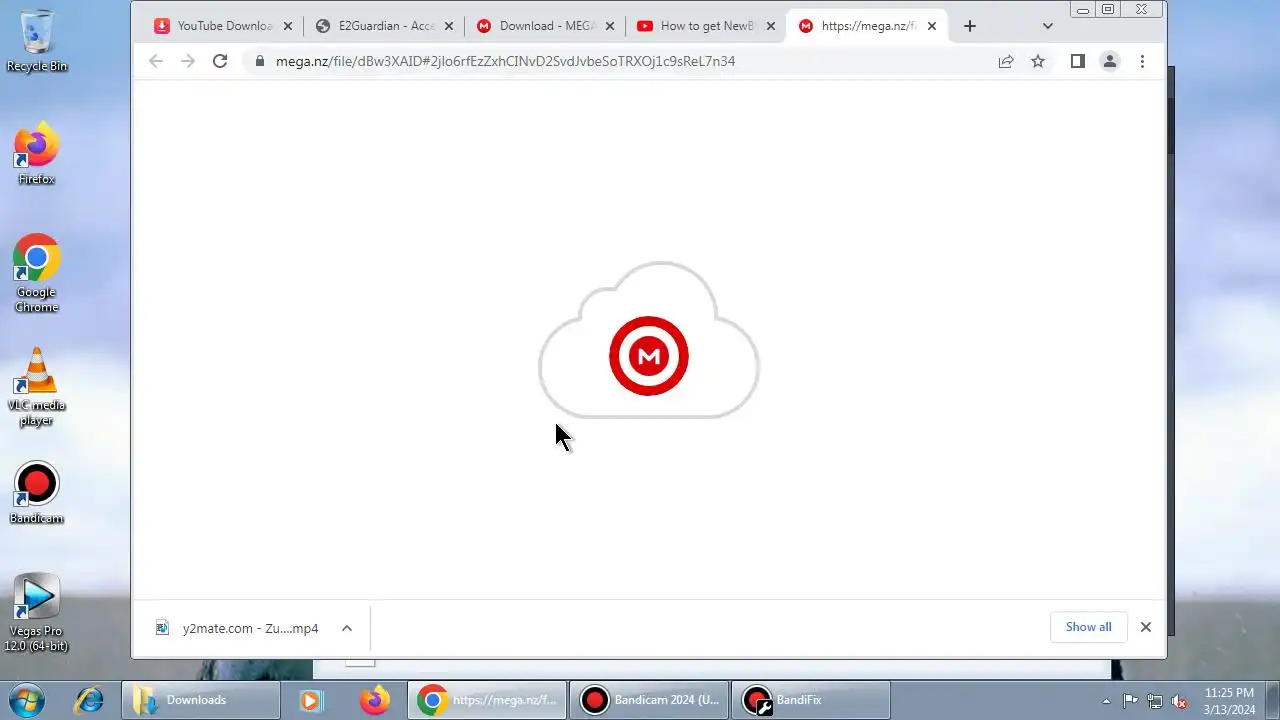This screenshot has width=1280, height=720.
Task: Select Chrome mega.nz taskbar button
Action: click(487, 700)
